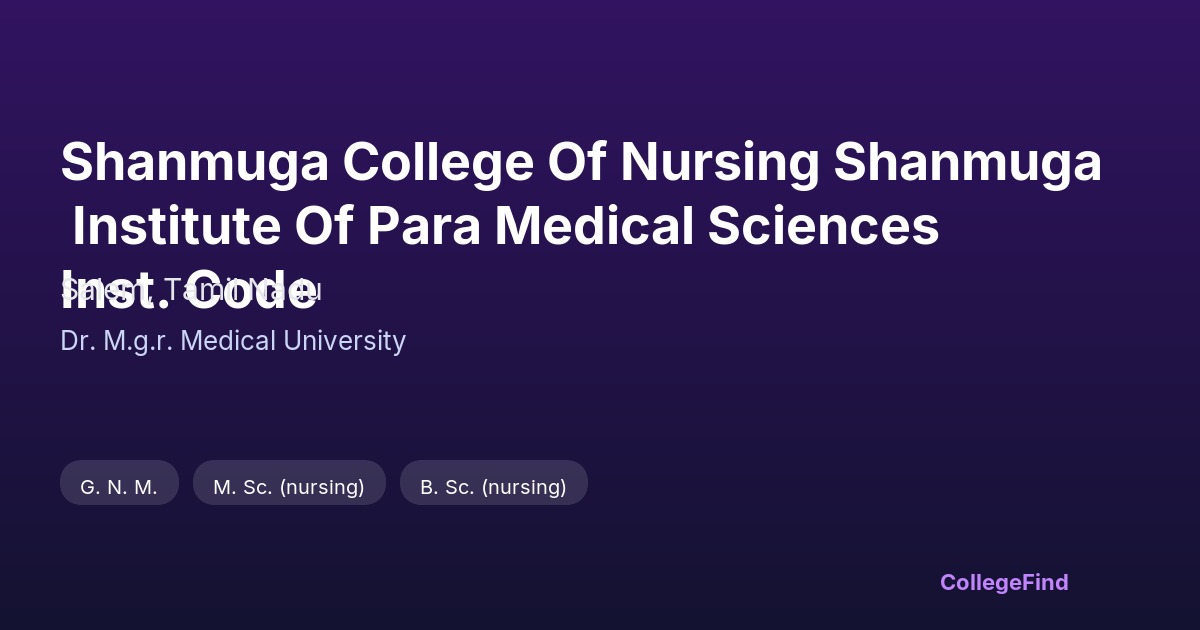Select the M. Sc. (nursing) course tag
The width and height of the screenshot is (1200, 630).
pyautogui.click(x=289, y=486)
